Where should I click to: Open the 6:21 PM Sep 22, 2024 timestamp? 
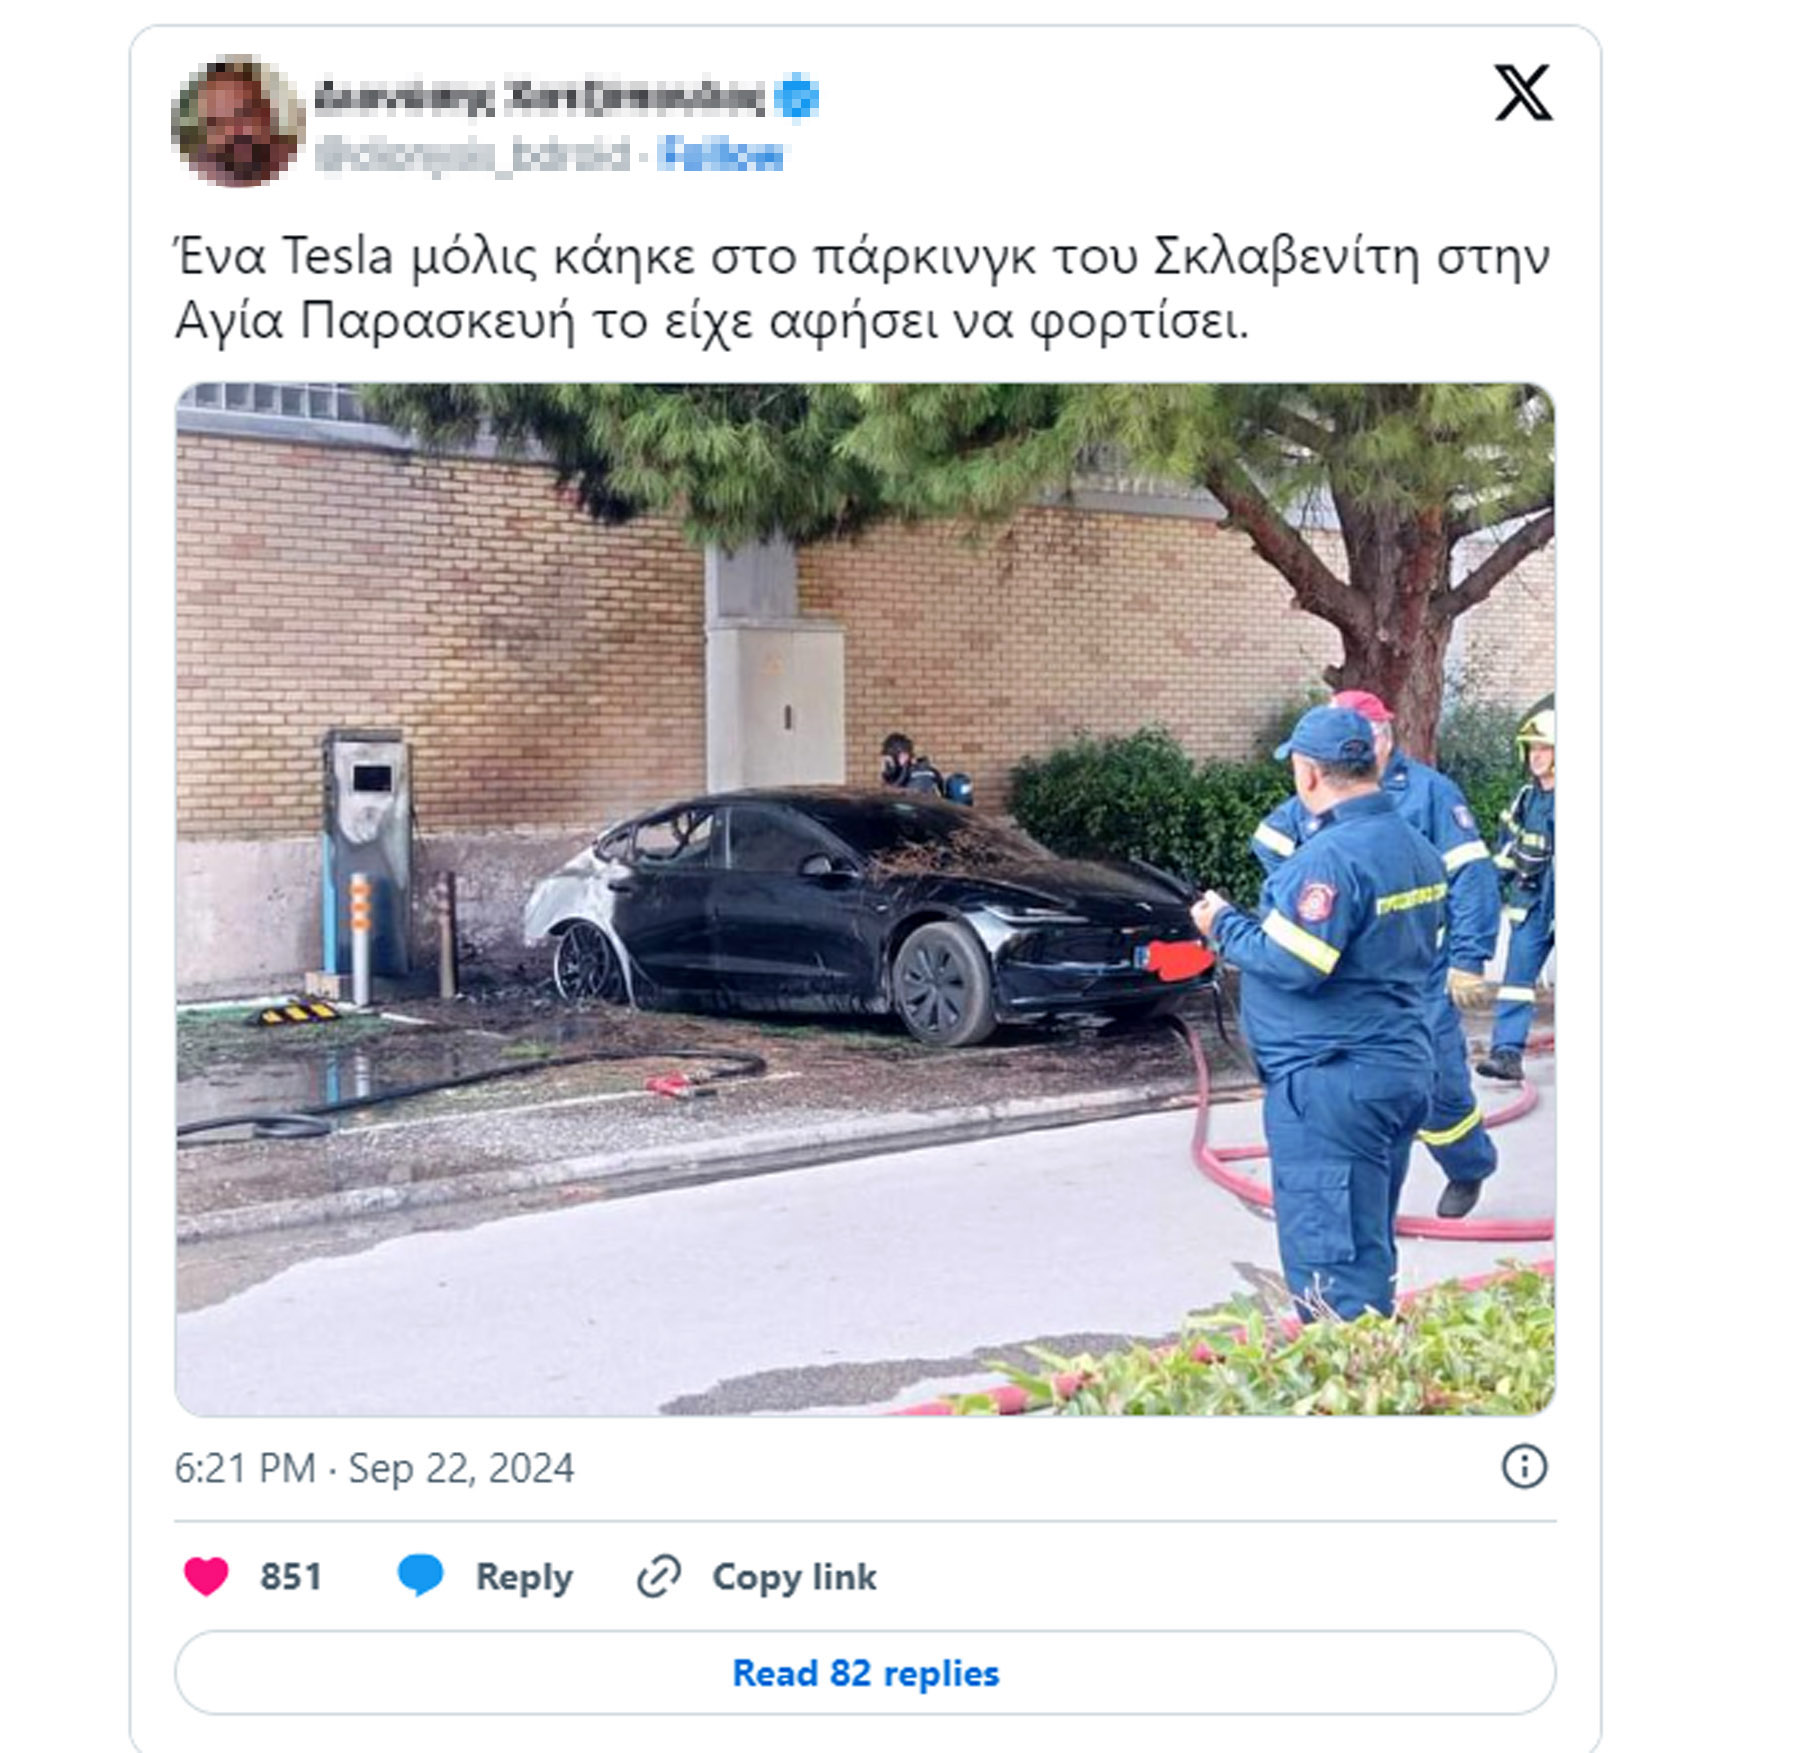pos(374,1468)
